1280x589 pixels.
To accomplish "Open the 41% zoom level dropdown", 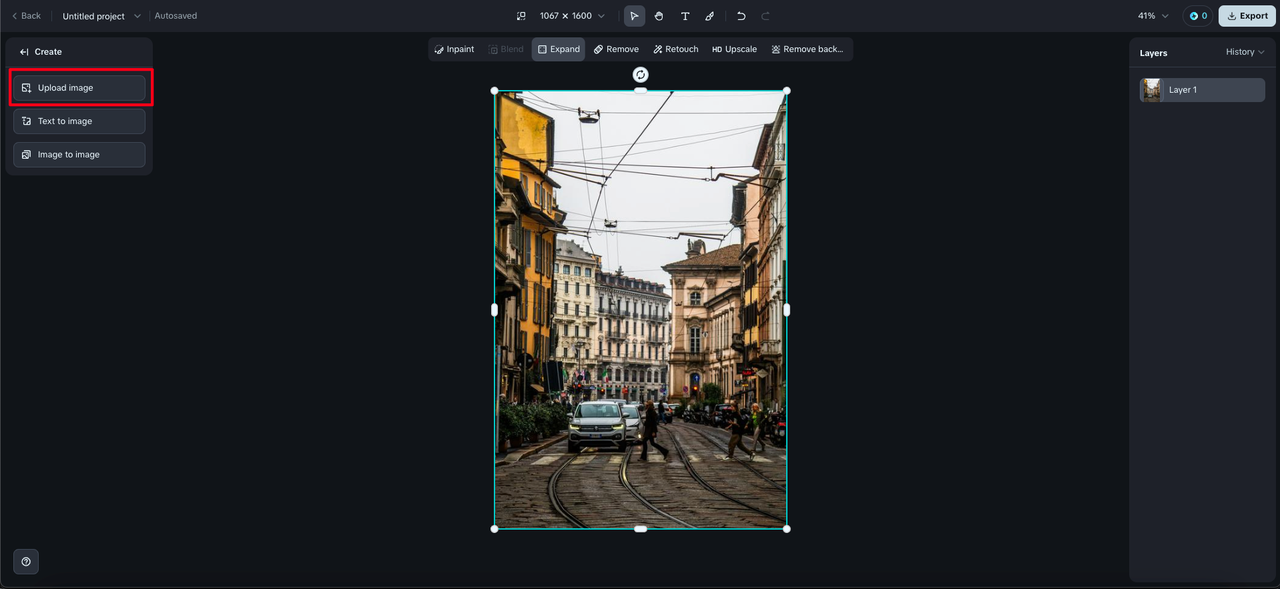I will point(1153,16).
